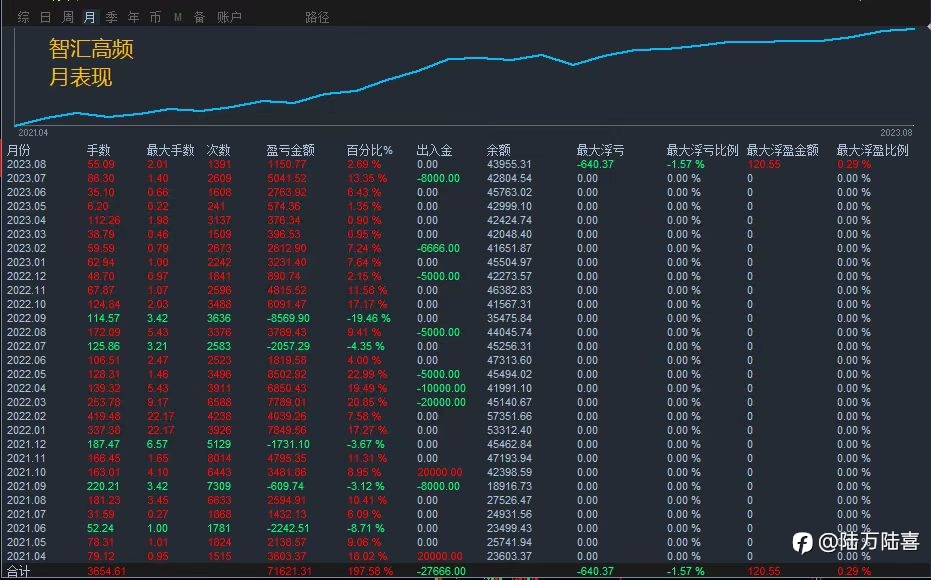Image resolution: width=931 pixels, height=580 pixels.
Task: Click the M tab icon
Action: pos(178,18)
